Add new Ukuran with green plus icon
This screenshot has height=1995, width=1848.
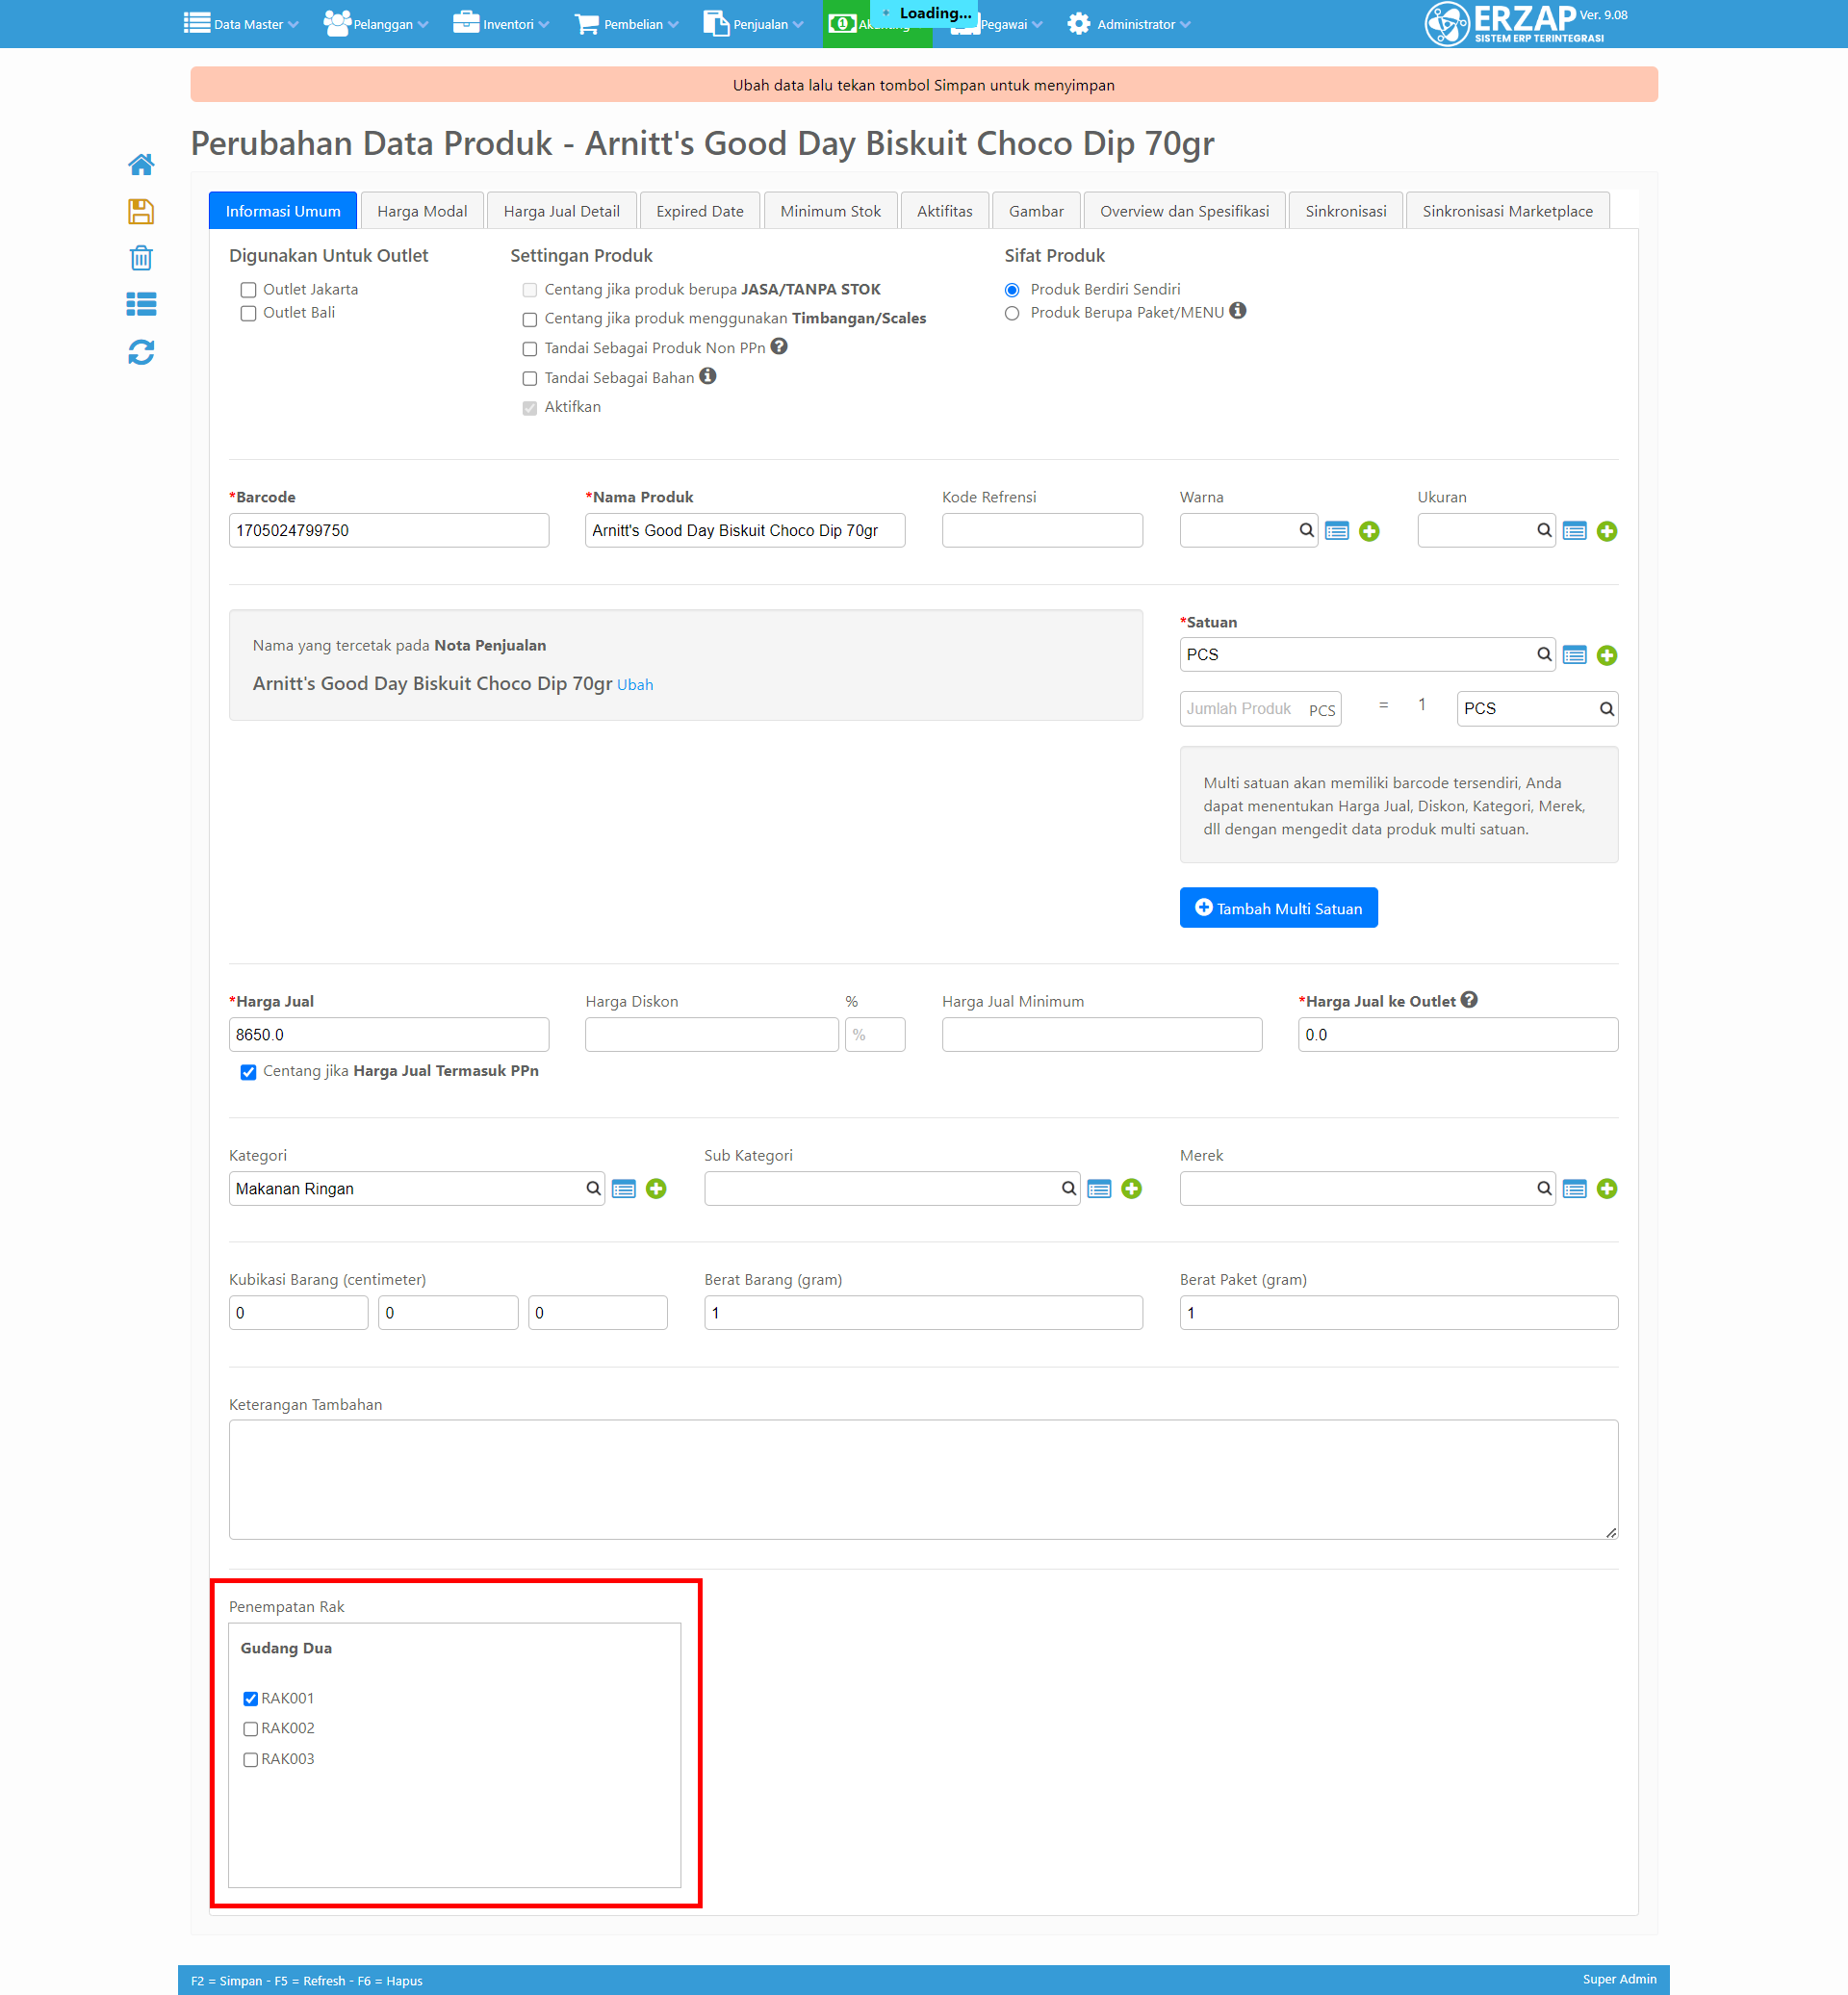tap(1607, 531)
